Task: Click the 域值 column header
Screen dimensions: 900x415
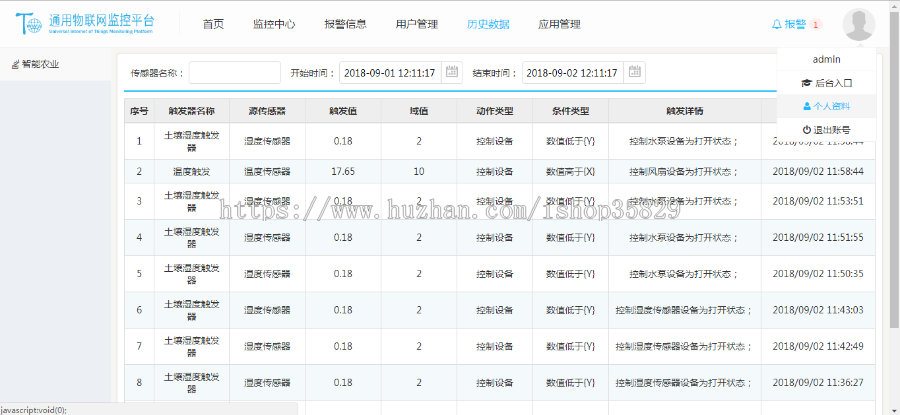Action: click(419, 111)
